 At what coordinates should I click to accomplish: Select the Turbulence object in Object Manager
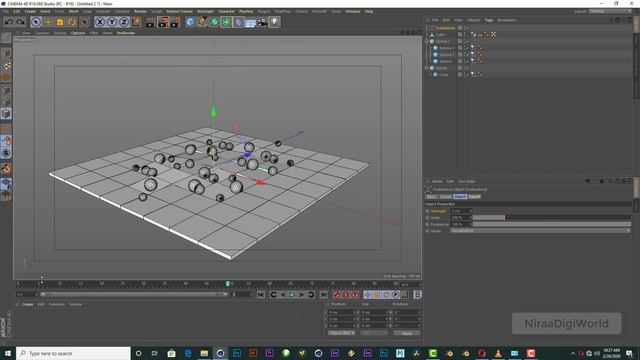tap(445, 28)
